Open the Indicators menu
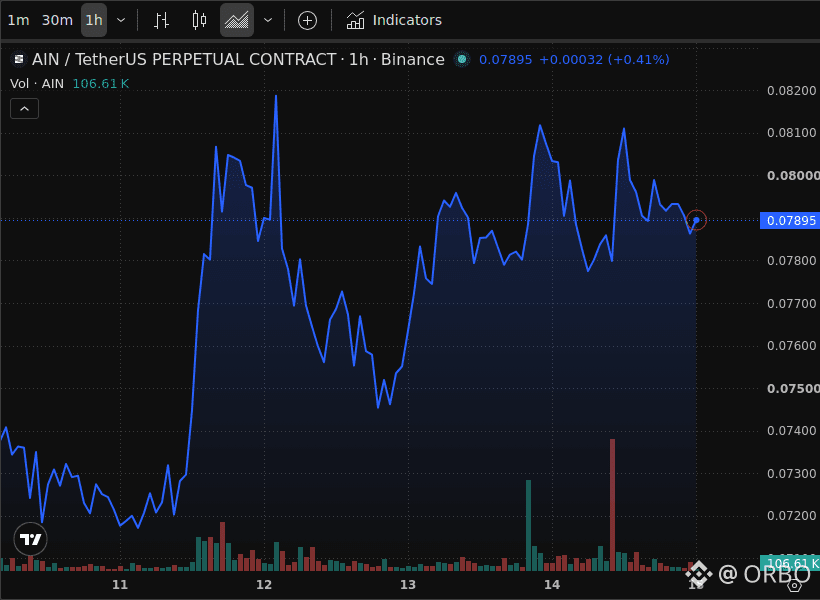 394,20
